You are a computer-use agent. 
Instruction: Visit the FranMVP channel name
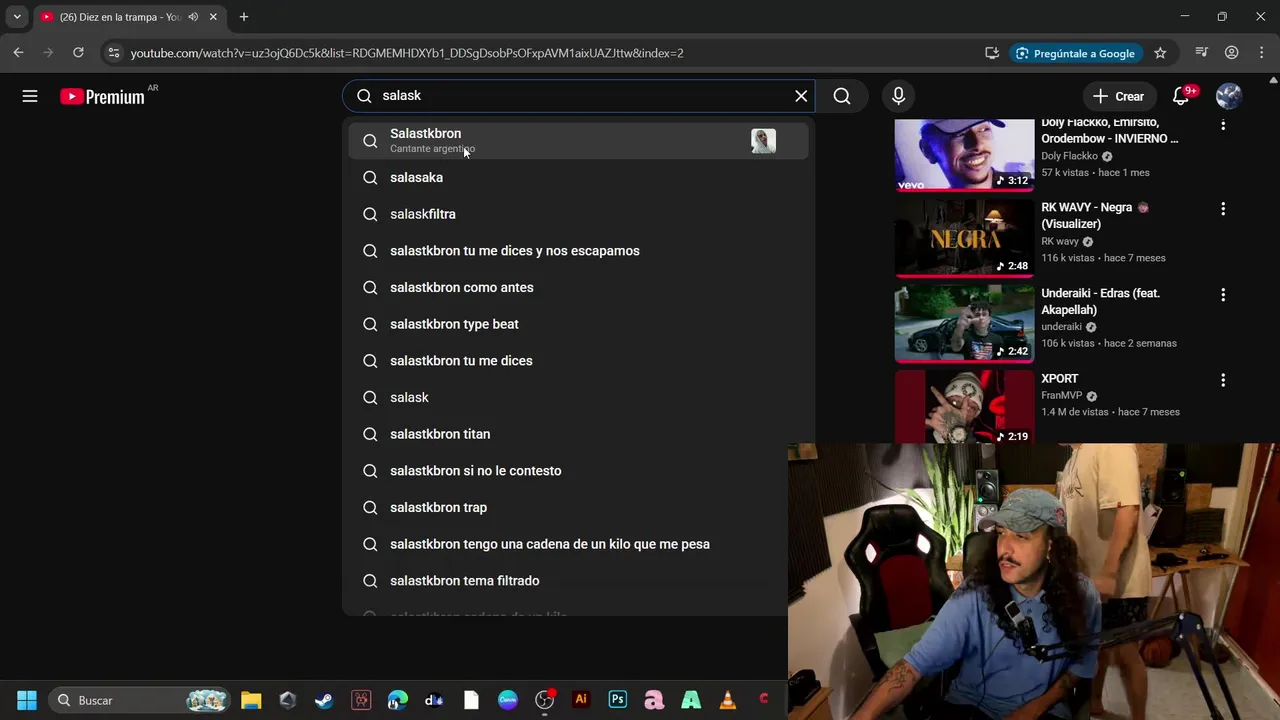tap(1061, 396)
